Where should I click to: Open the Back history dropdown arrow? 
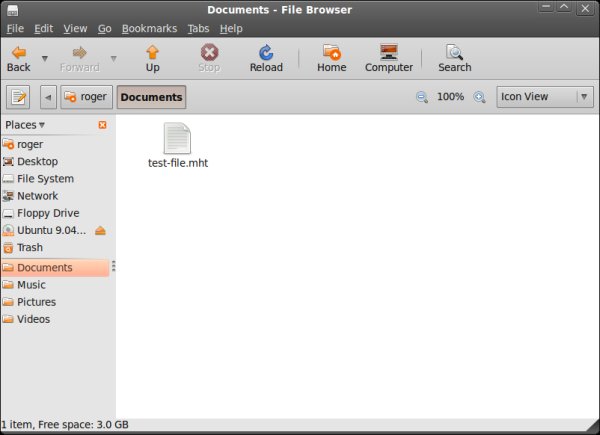[45, 59]
